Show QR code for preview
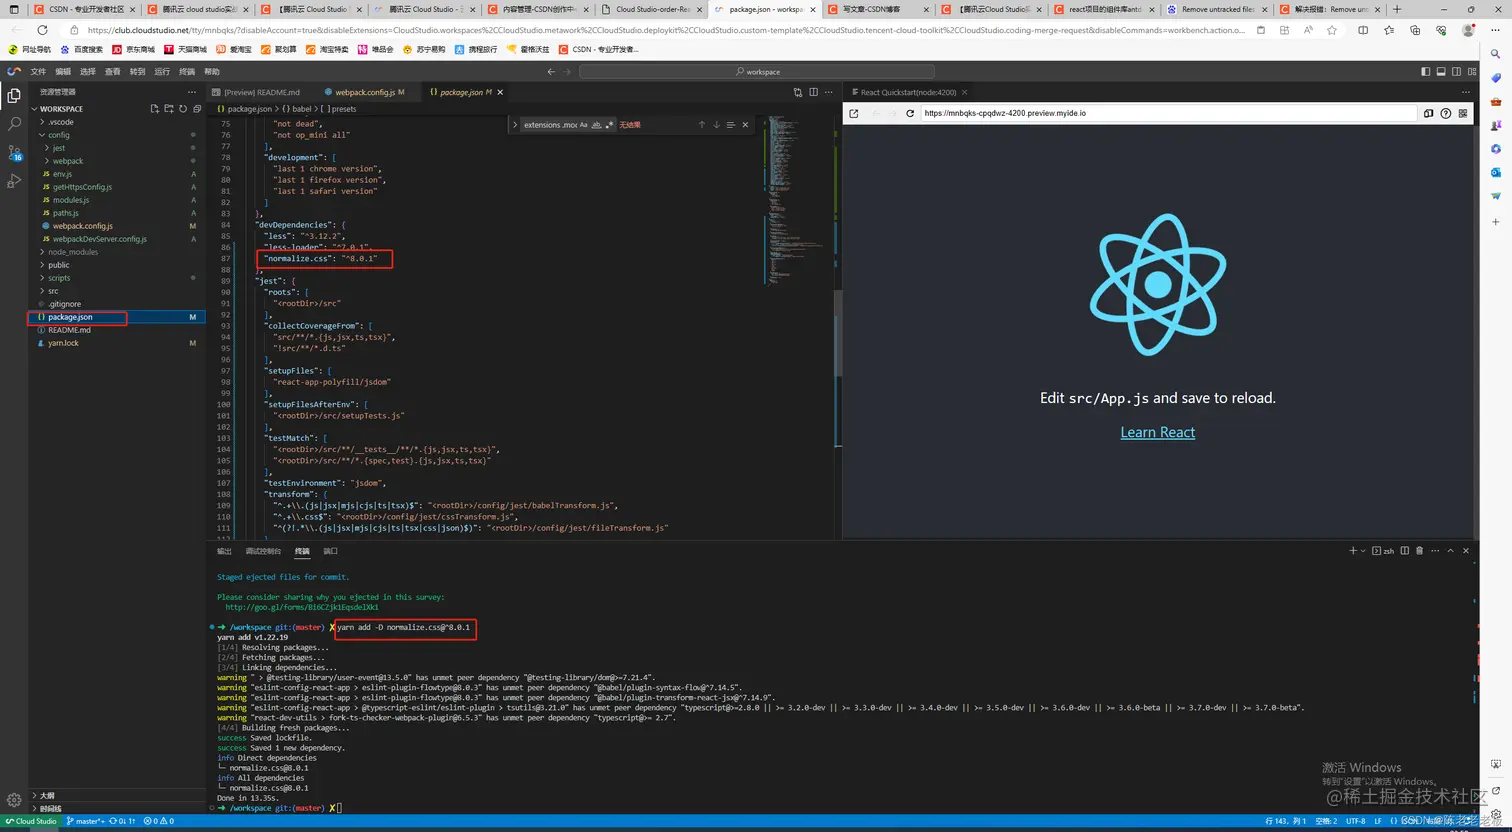The width and height of the screenshot is (1512, 832). click(x=1464, y=113)
